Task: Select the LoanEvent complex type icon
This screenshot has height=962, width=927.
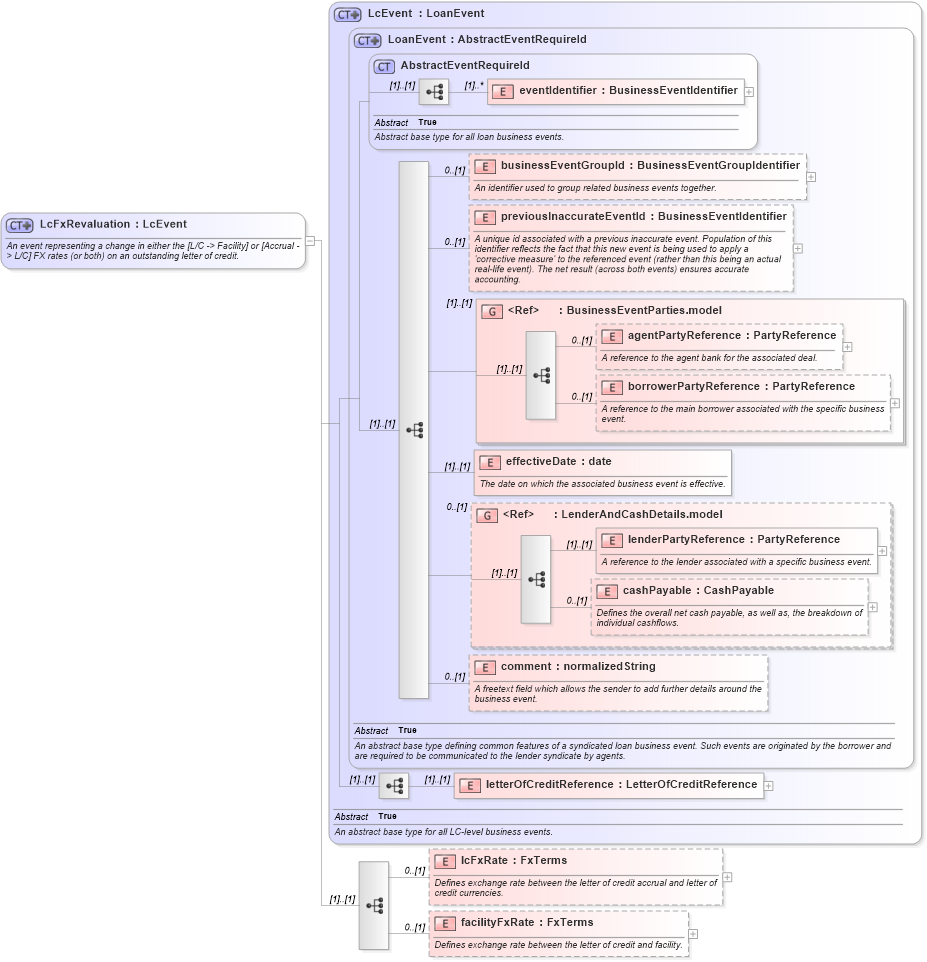Action: coord(365,40)
